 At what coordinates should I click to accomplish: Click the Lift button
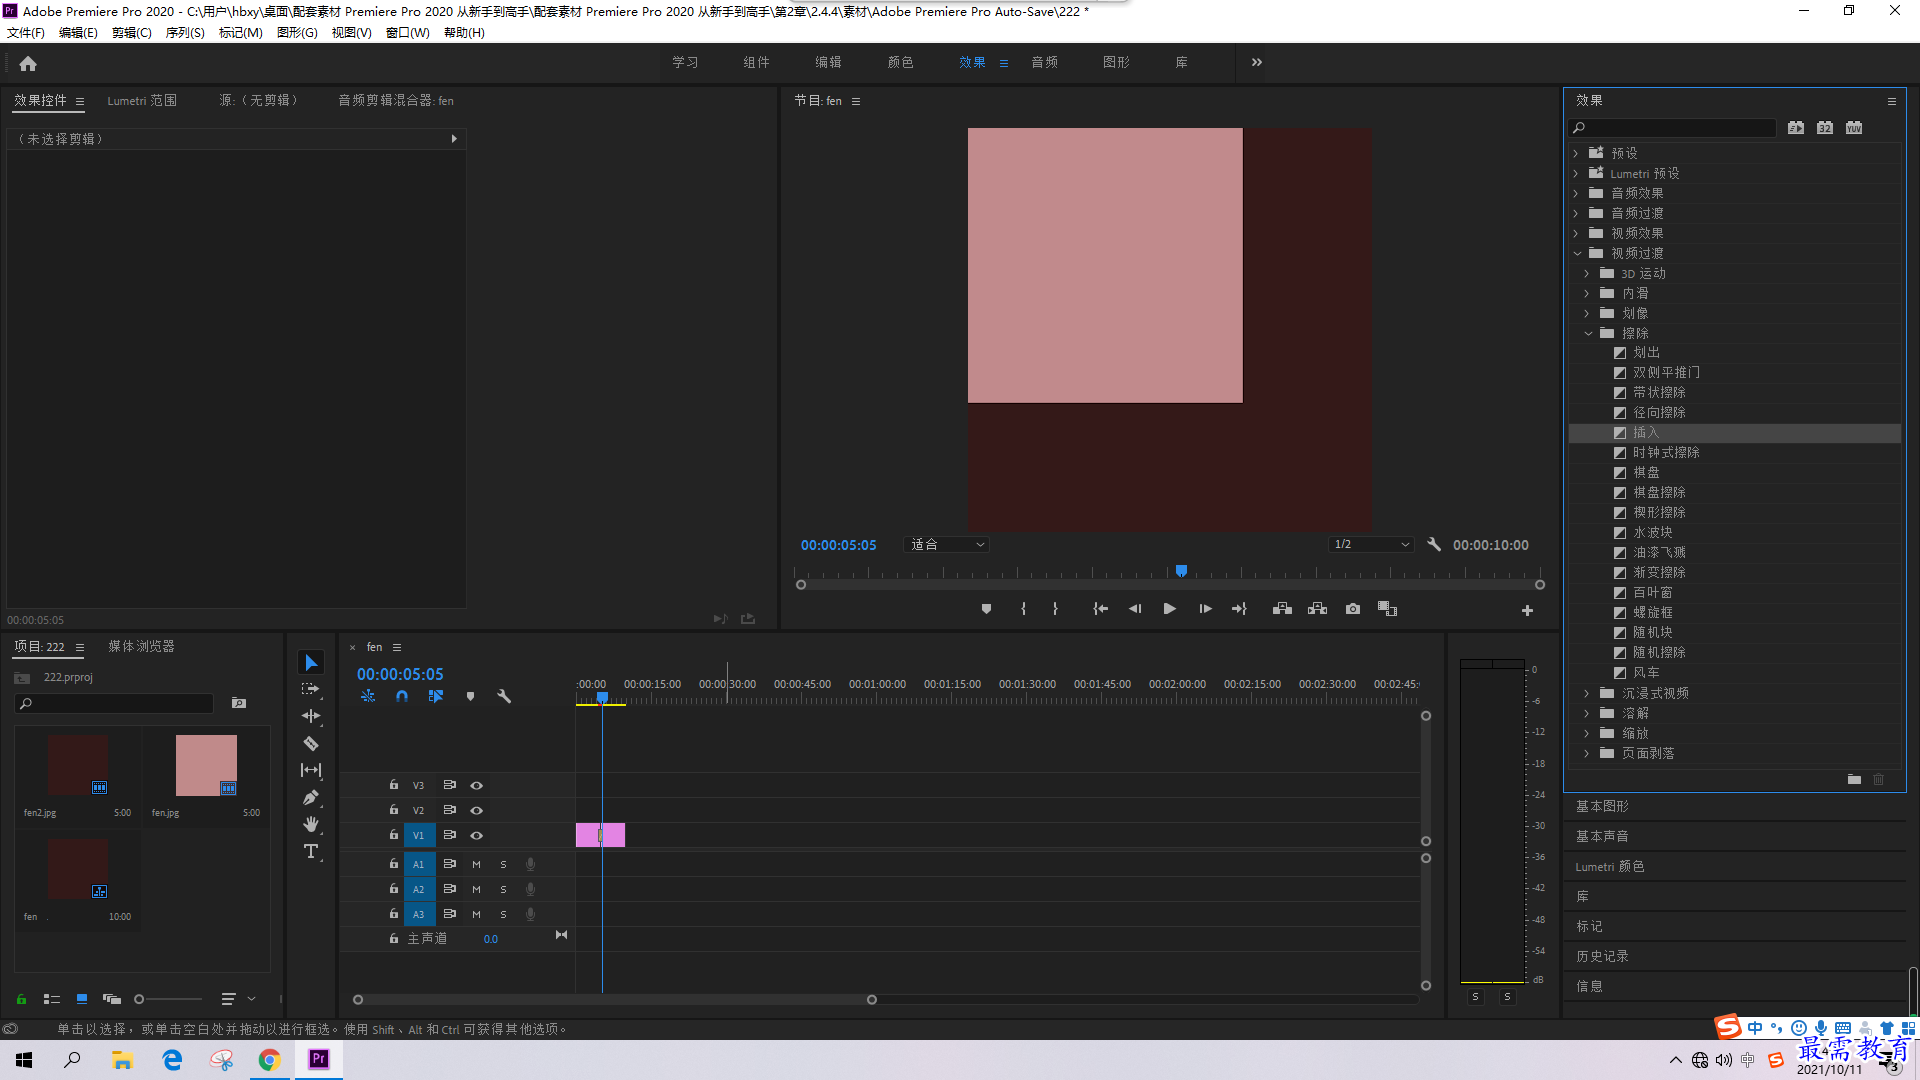[x=1282, y=609]
